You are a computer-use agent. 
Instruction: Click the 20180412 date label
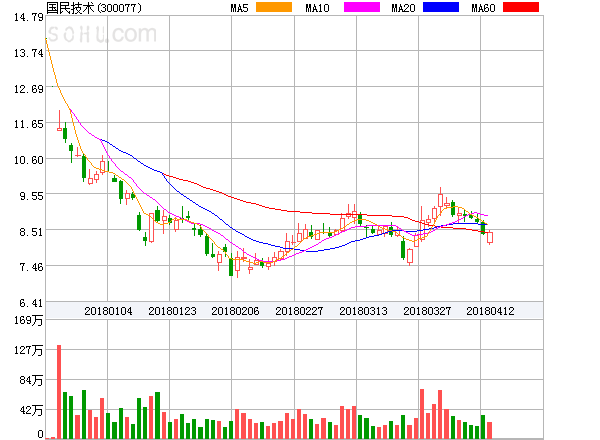click(490, 311)
